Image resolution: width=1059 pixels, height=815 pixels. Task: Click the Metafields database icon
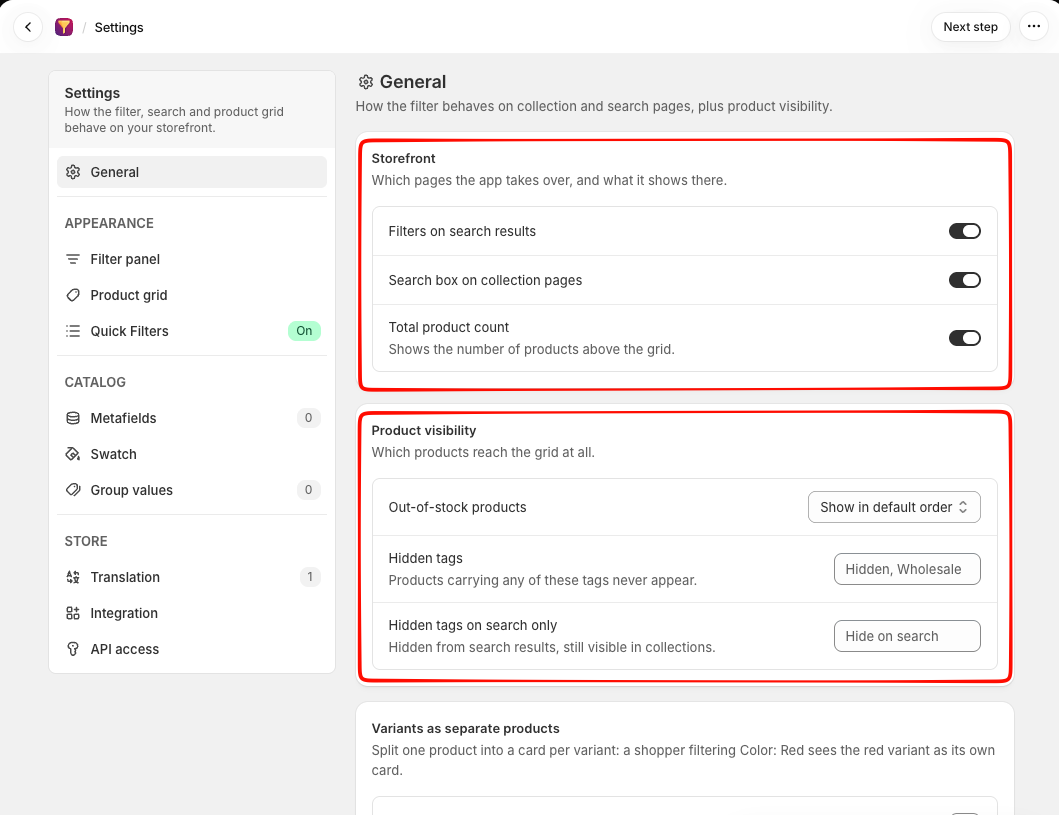click(73, 418)
